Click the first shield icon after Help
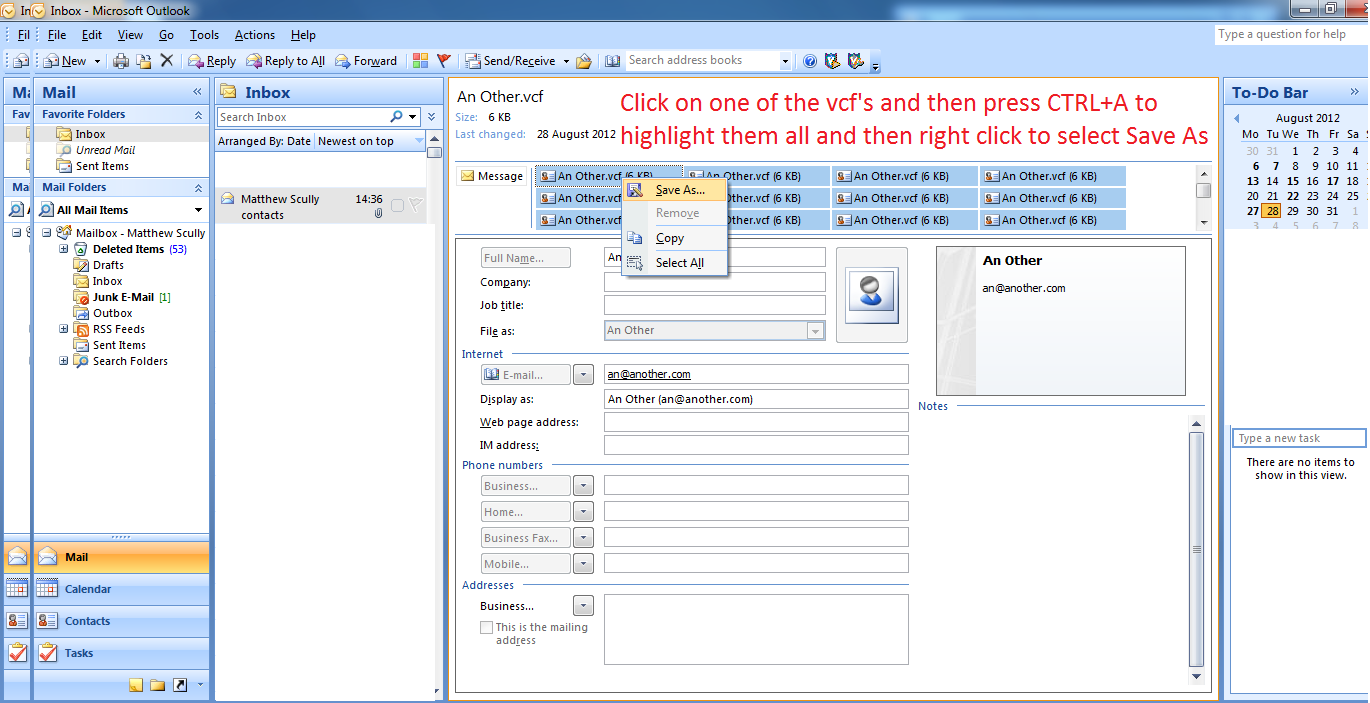Screen dimensions: 1370x703 [x=832, y=61]
